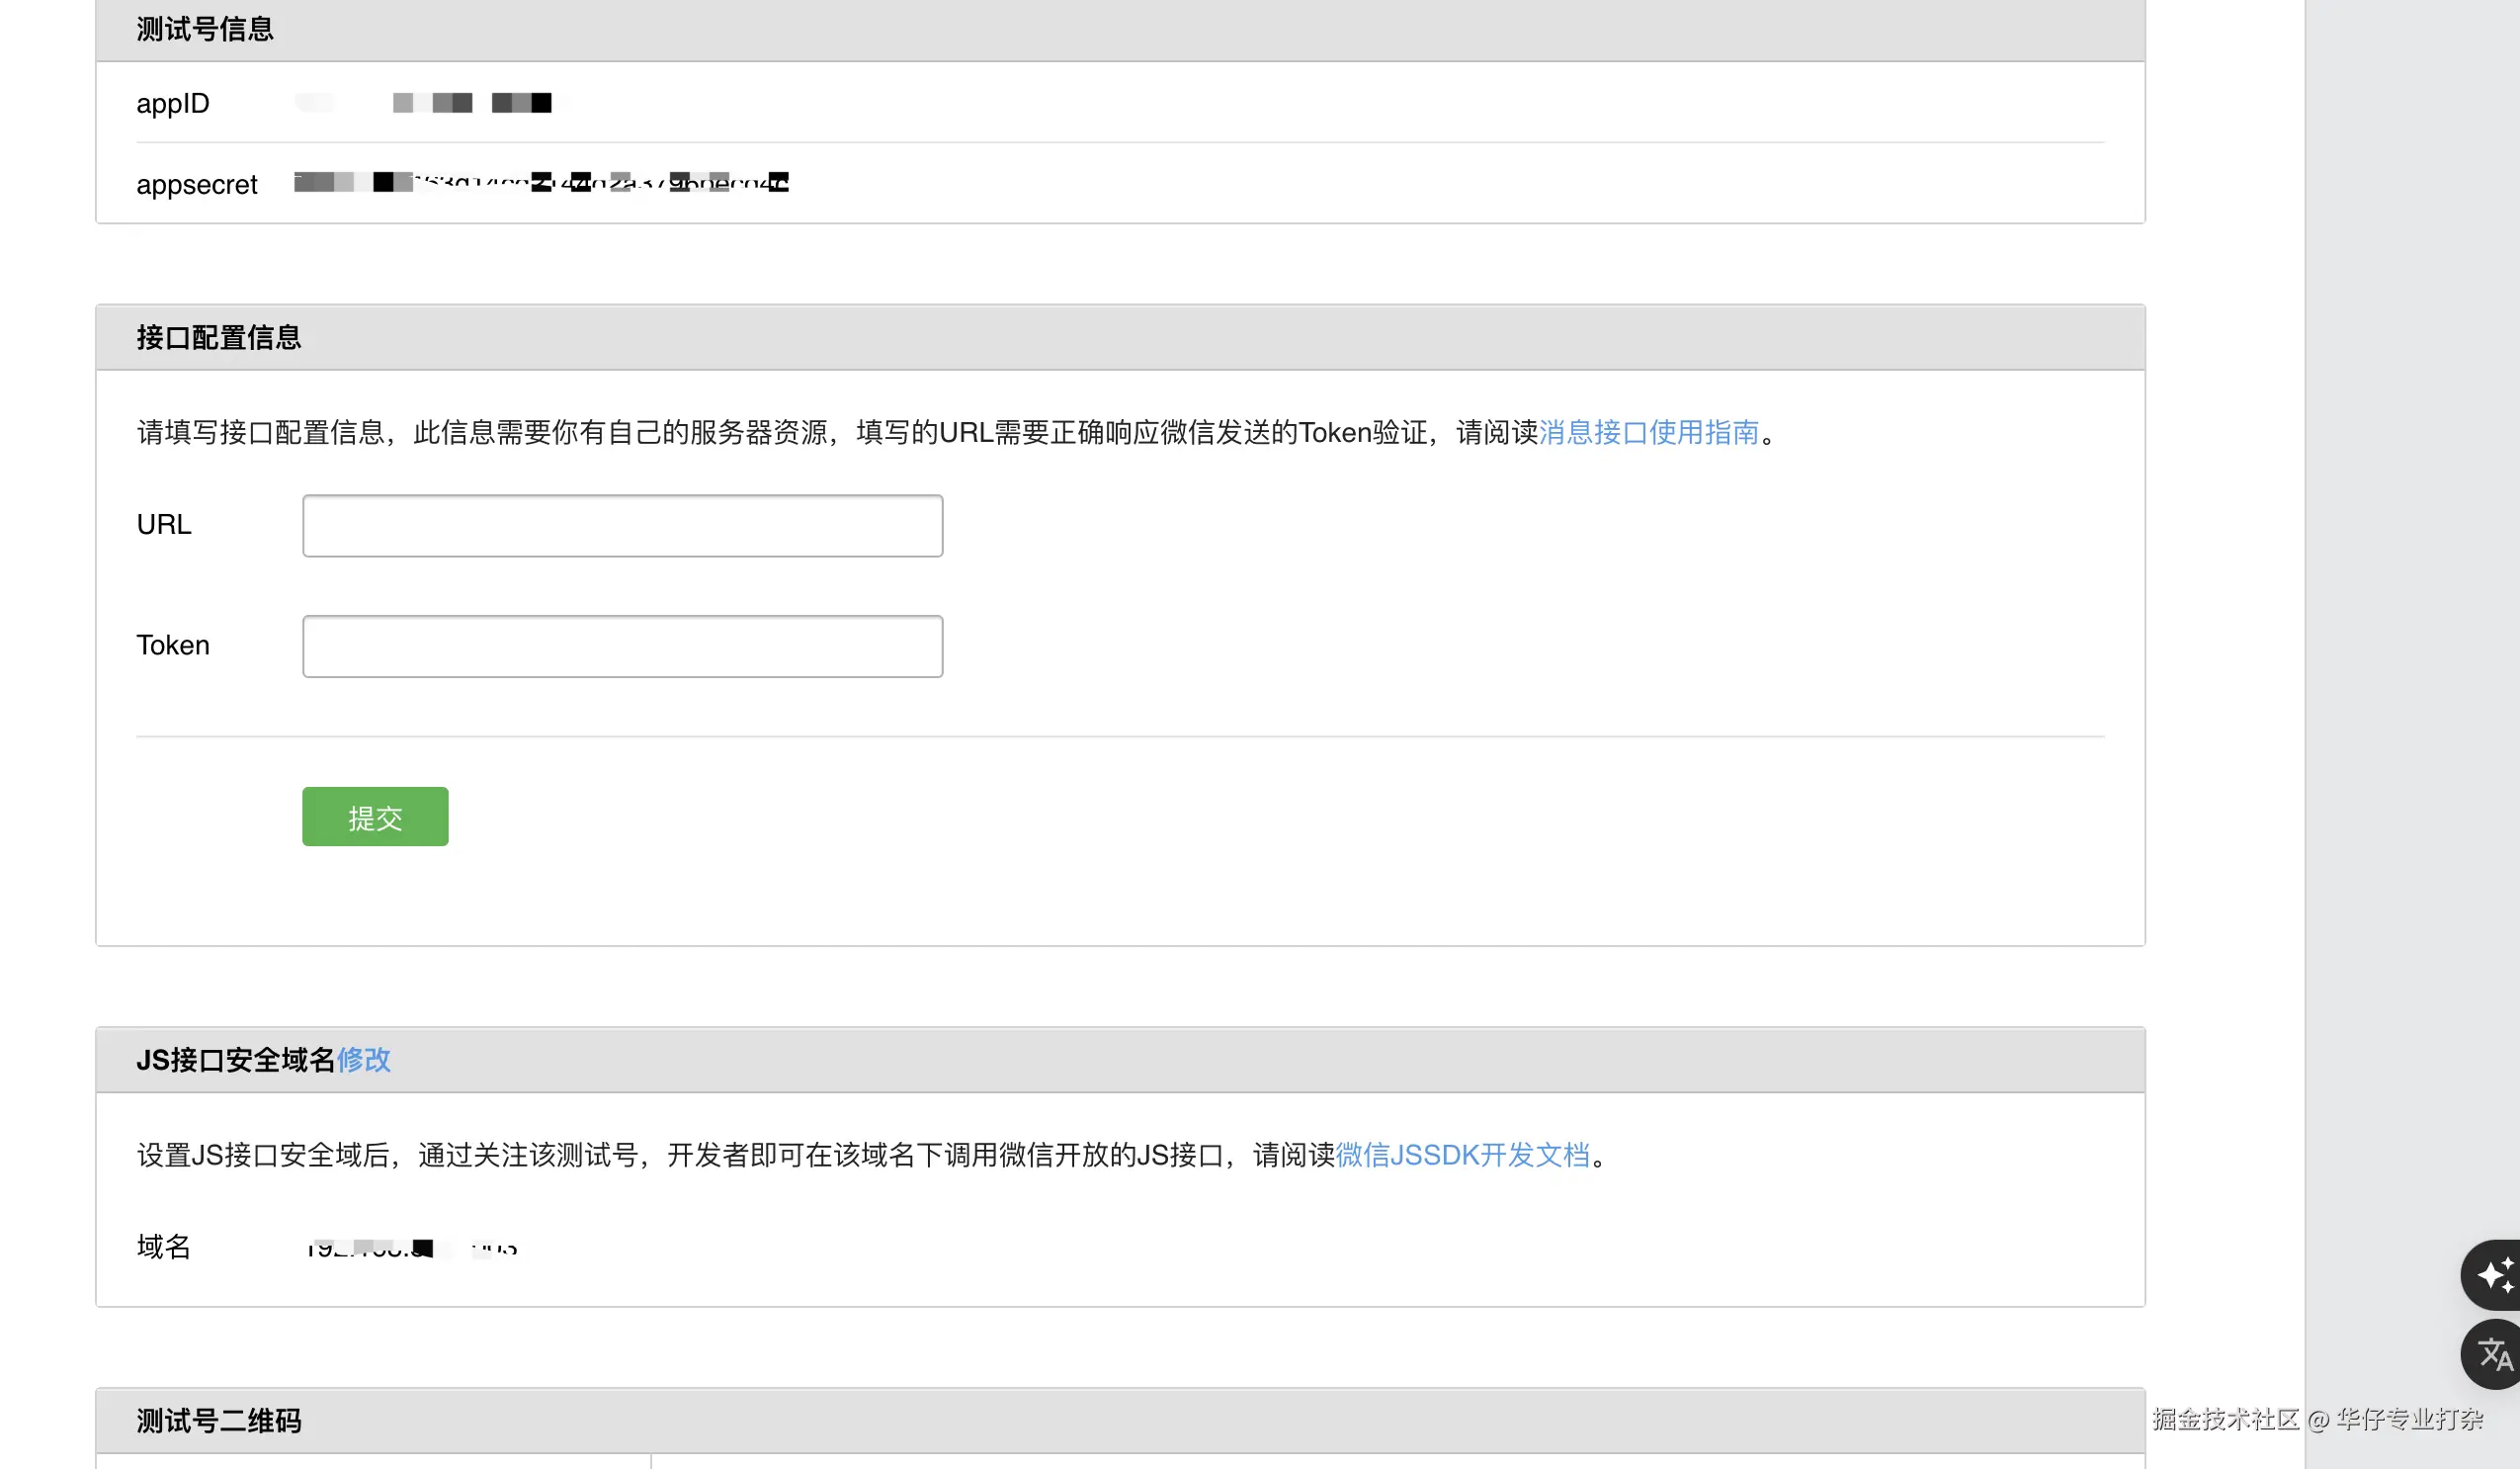Click the AI sparkle floating icon

coord(2494,1275)
